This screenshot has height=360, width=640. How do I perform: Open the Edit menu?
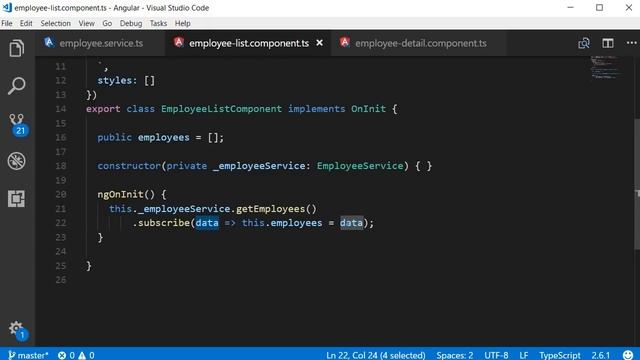[x=26, y=23]
